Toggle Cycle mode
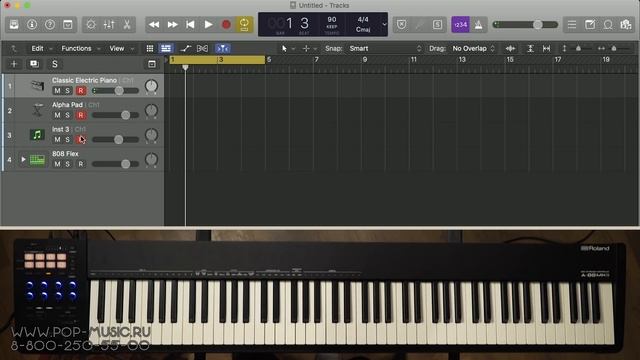The width and height of the screenshot is (640, 360). tap(244, 24)
